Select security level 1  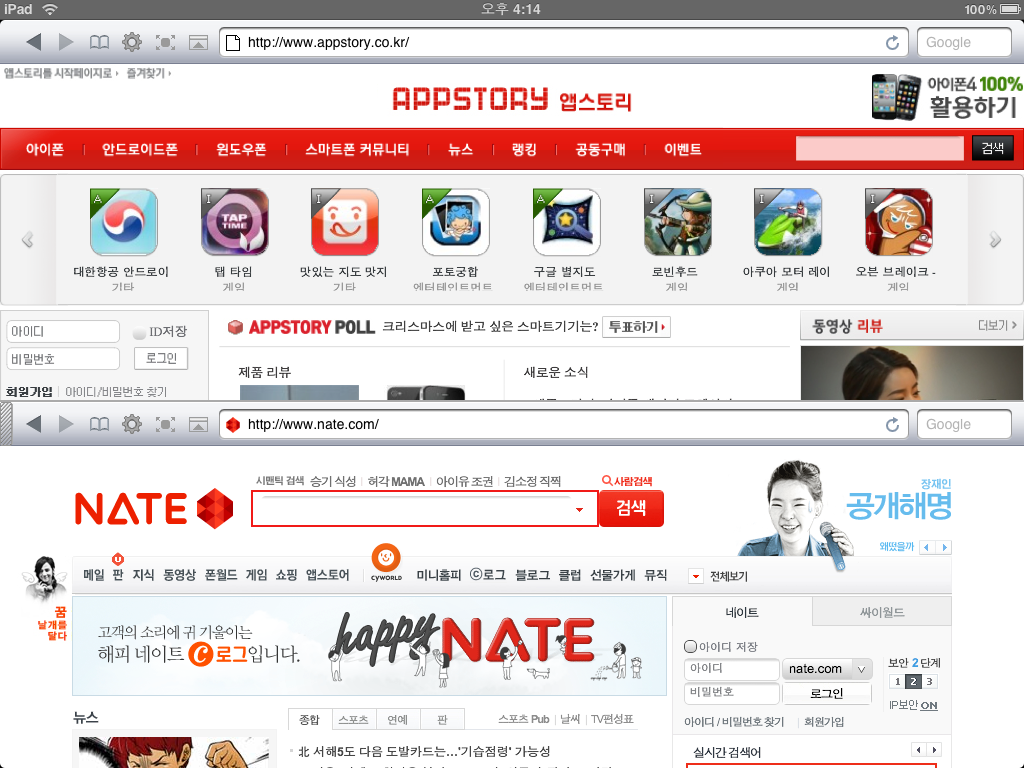pos(897,682)
